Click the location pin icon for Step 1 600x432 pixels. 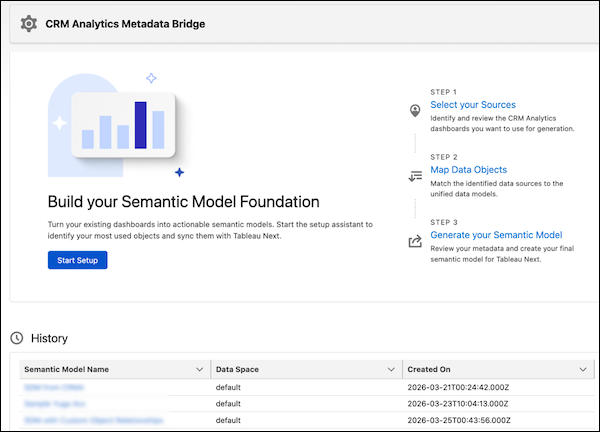[415, 111]
